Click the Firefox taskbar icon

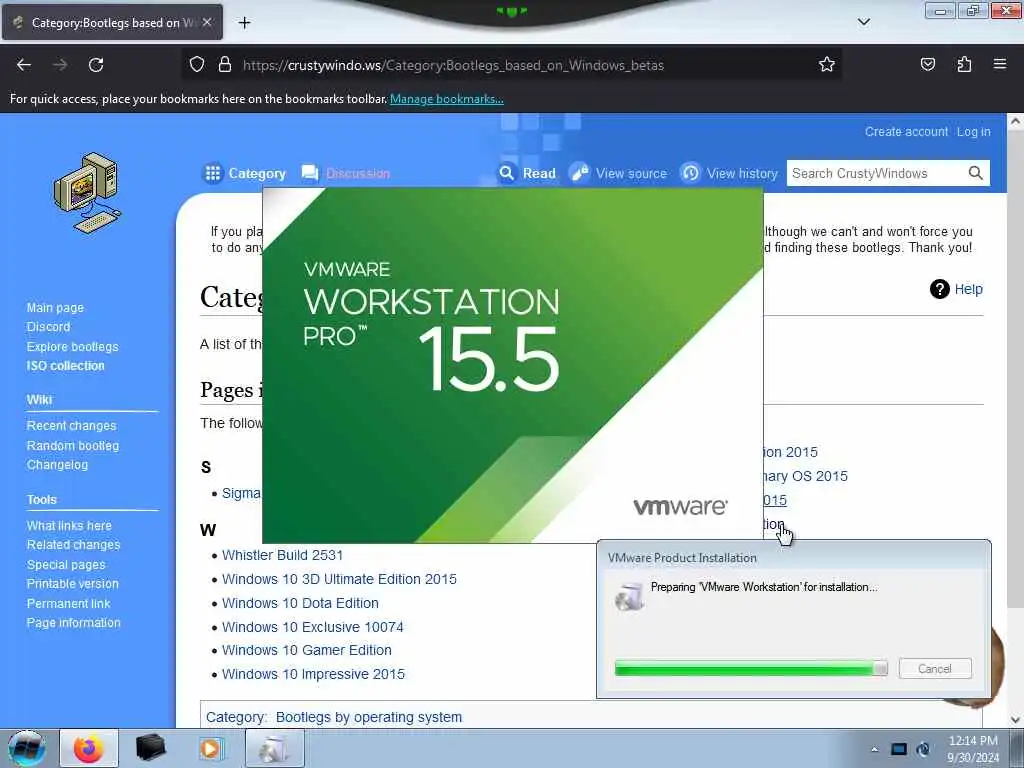89,748
